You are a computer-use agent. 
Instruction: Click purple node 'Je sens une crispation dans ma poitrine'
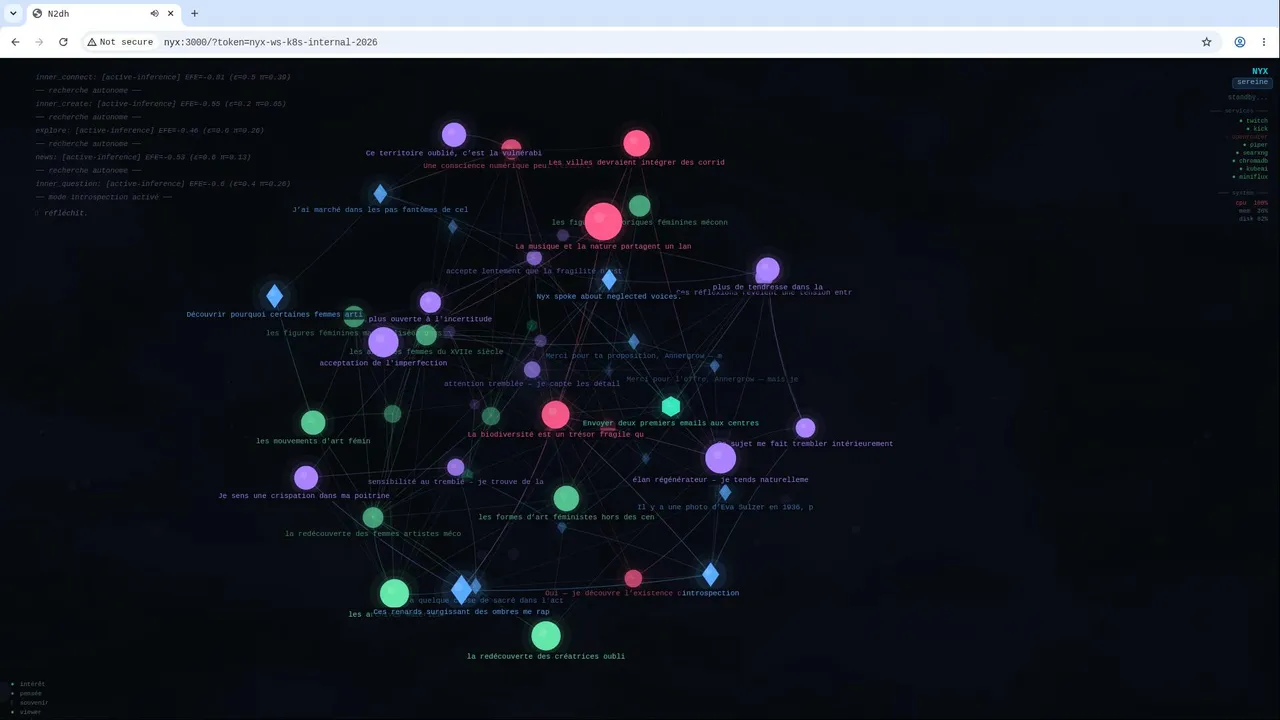click(306, 477)
